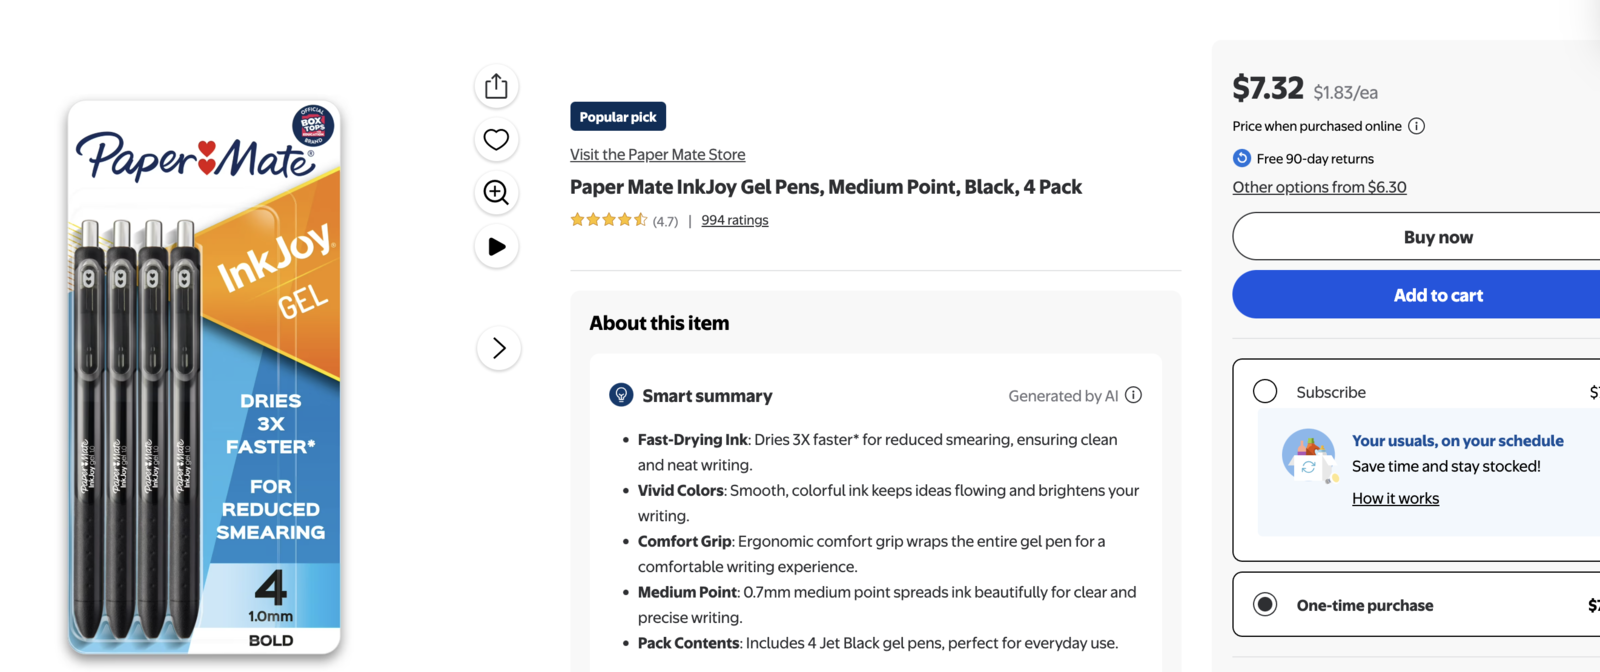
Task: Click the Smart summary lightbulb icon
Action: [x=621, y=395]
